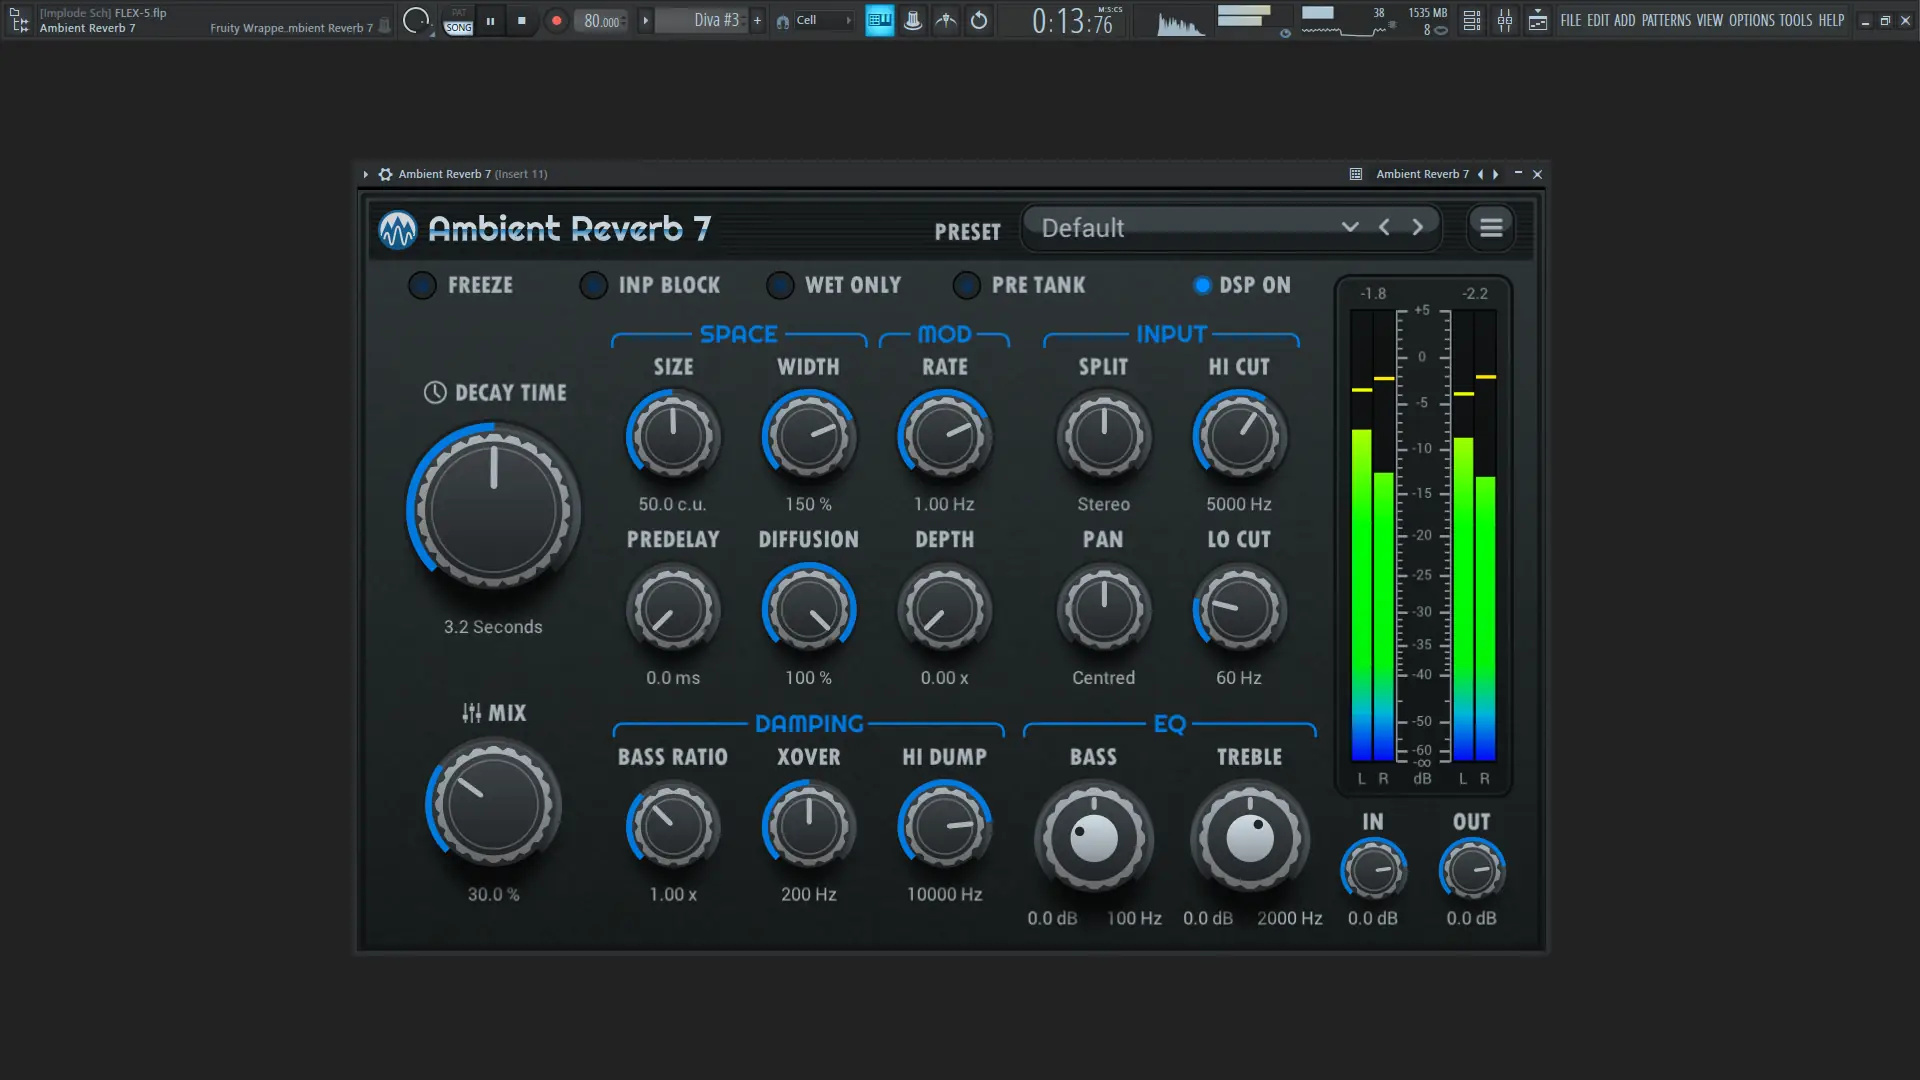This screenshot has height=1080, width=1920.
Task: Click the hamburger menu on Ambient Reverb 7
Action: point(1490,227)
